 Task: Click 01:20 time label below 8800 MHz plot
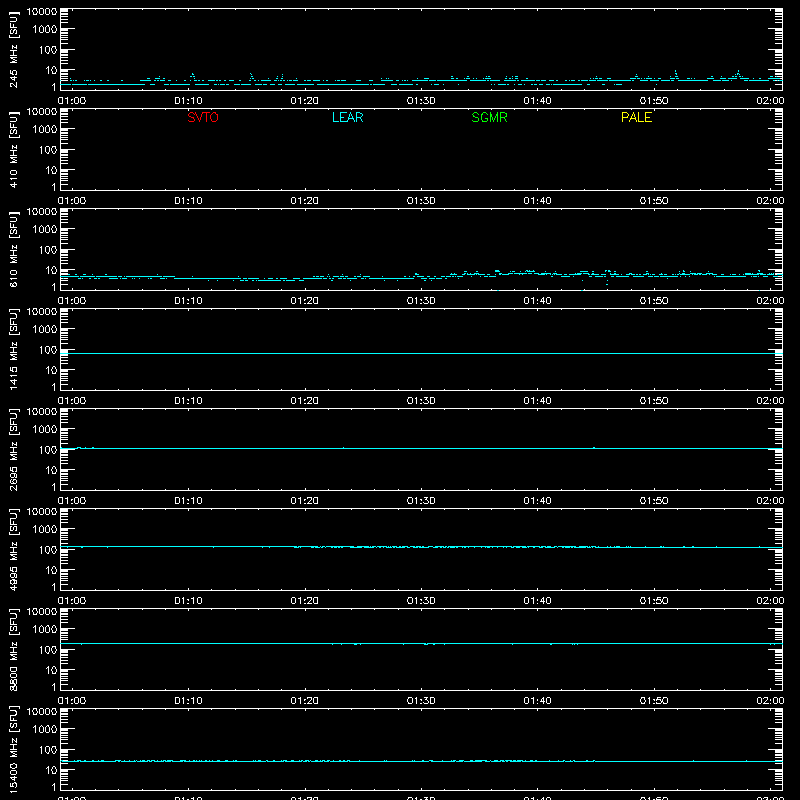pos(305,701)
